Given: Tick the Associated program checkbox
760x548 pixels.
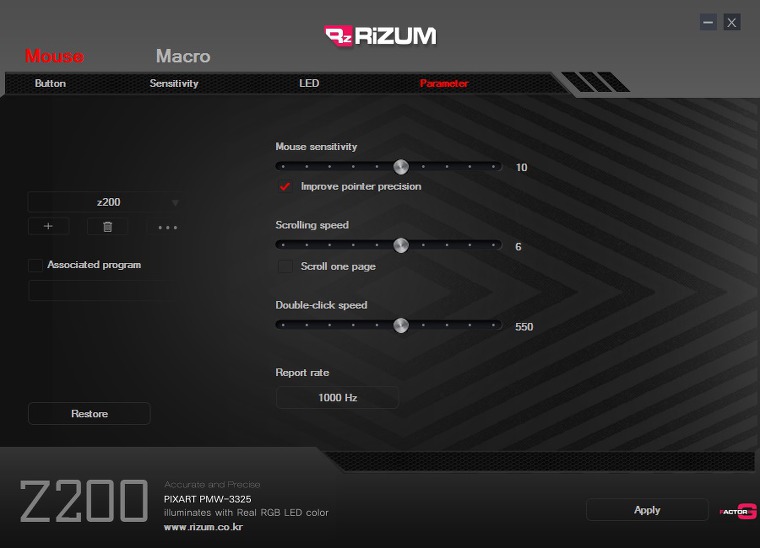Looking at the screenshot, I should click(x=35, y=265).
